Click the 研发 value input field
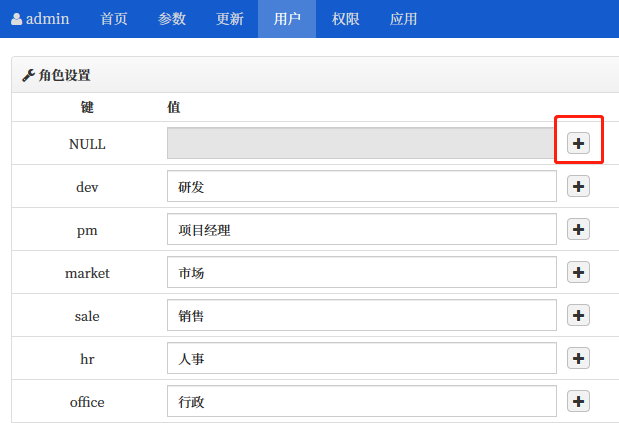This screenshot has width=619, height=423. (x=361, y=187)
